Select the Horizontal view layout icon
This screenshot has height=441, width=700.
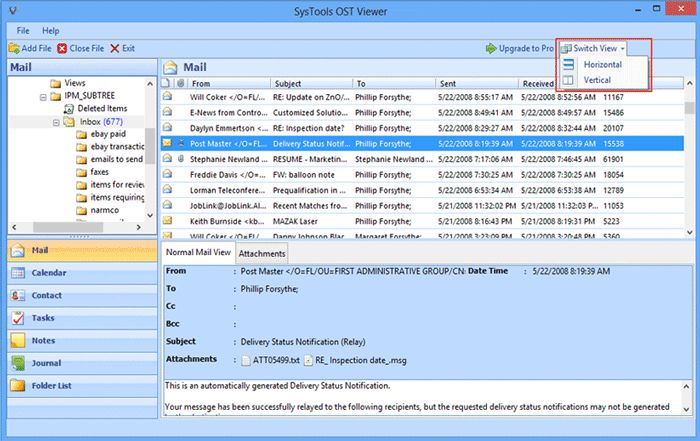568,64
